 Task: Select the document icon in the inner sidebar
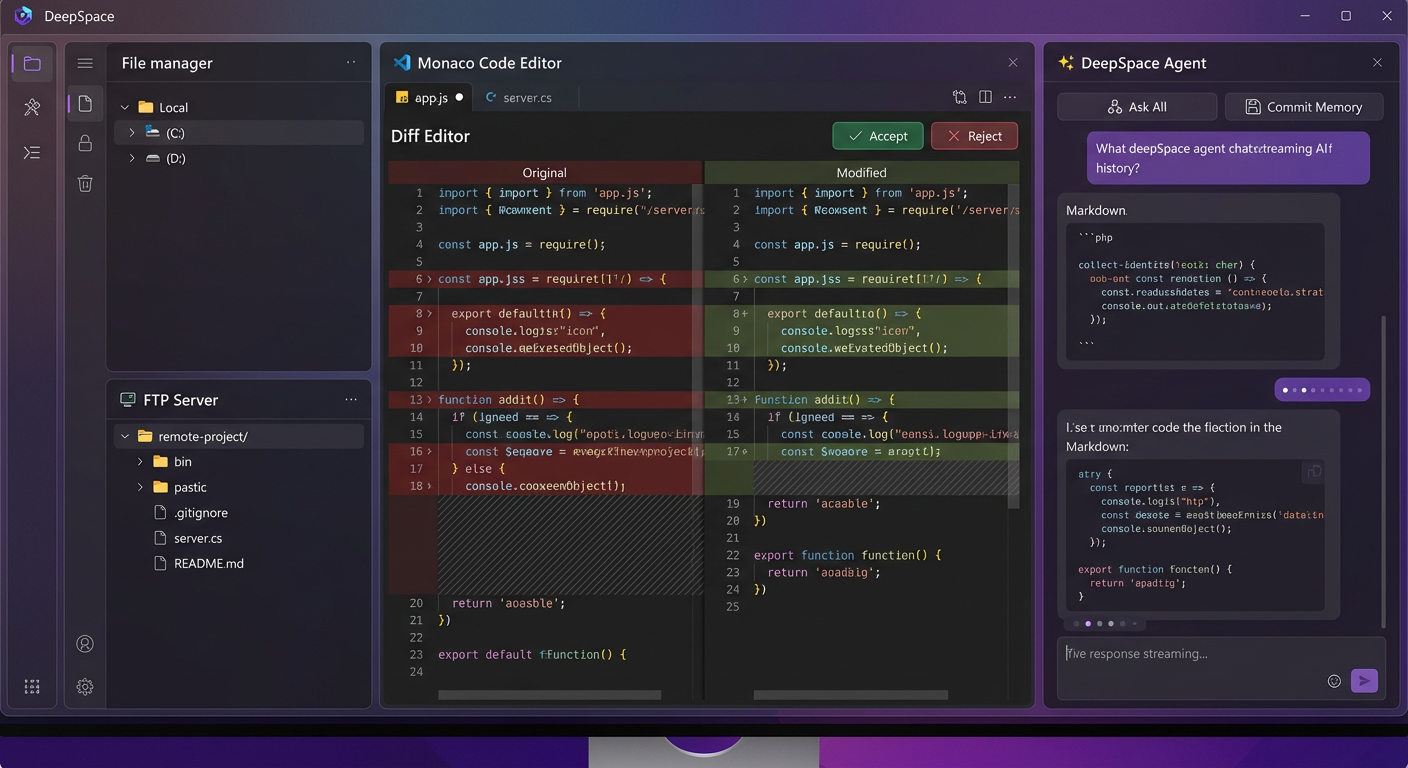[85, 104]
